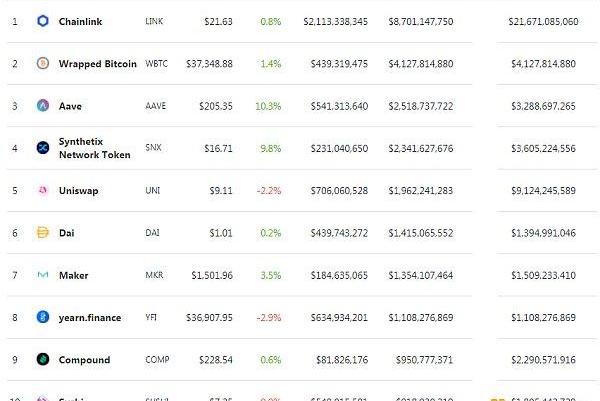Select the Uniswap coin name

point(78,191)
